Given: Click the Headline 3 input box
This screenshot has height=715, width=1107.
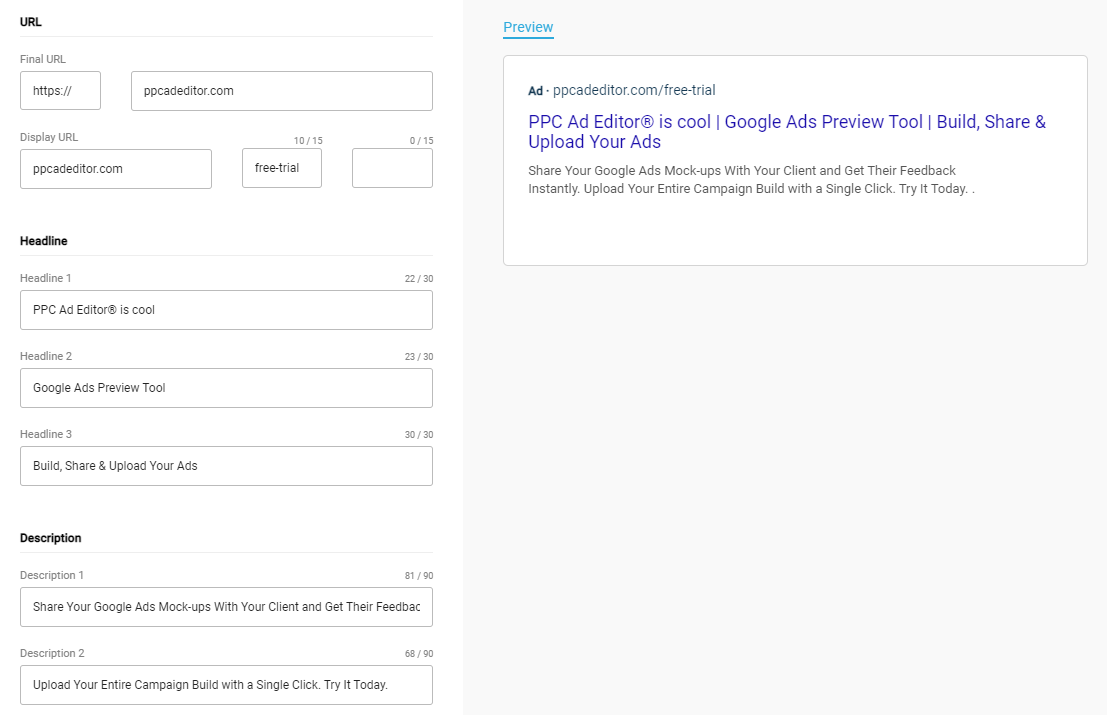Looking at the screenshot, I should click(x=226, y=466).
